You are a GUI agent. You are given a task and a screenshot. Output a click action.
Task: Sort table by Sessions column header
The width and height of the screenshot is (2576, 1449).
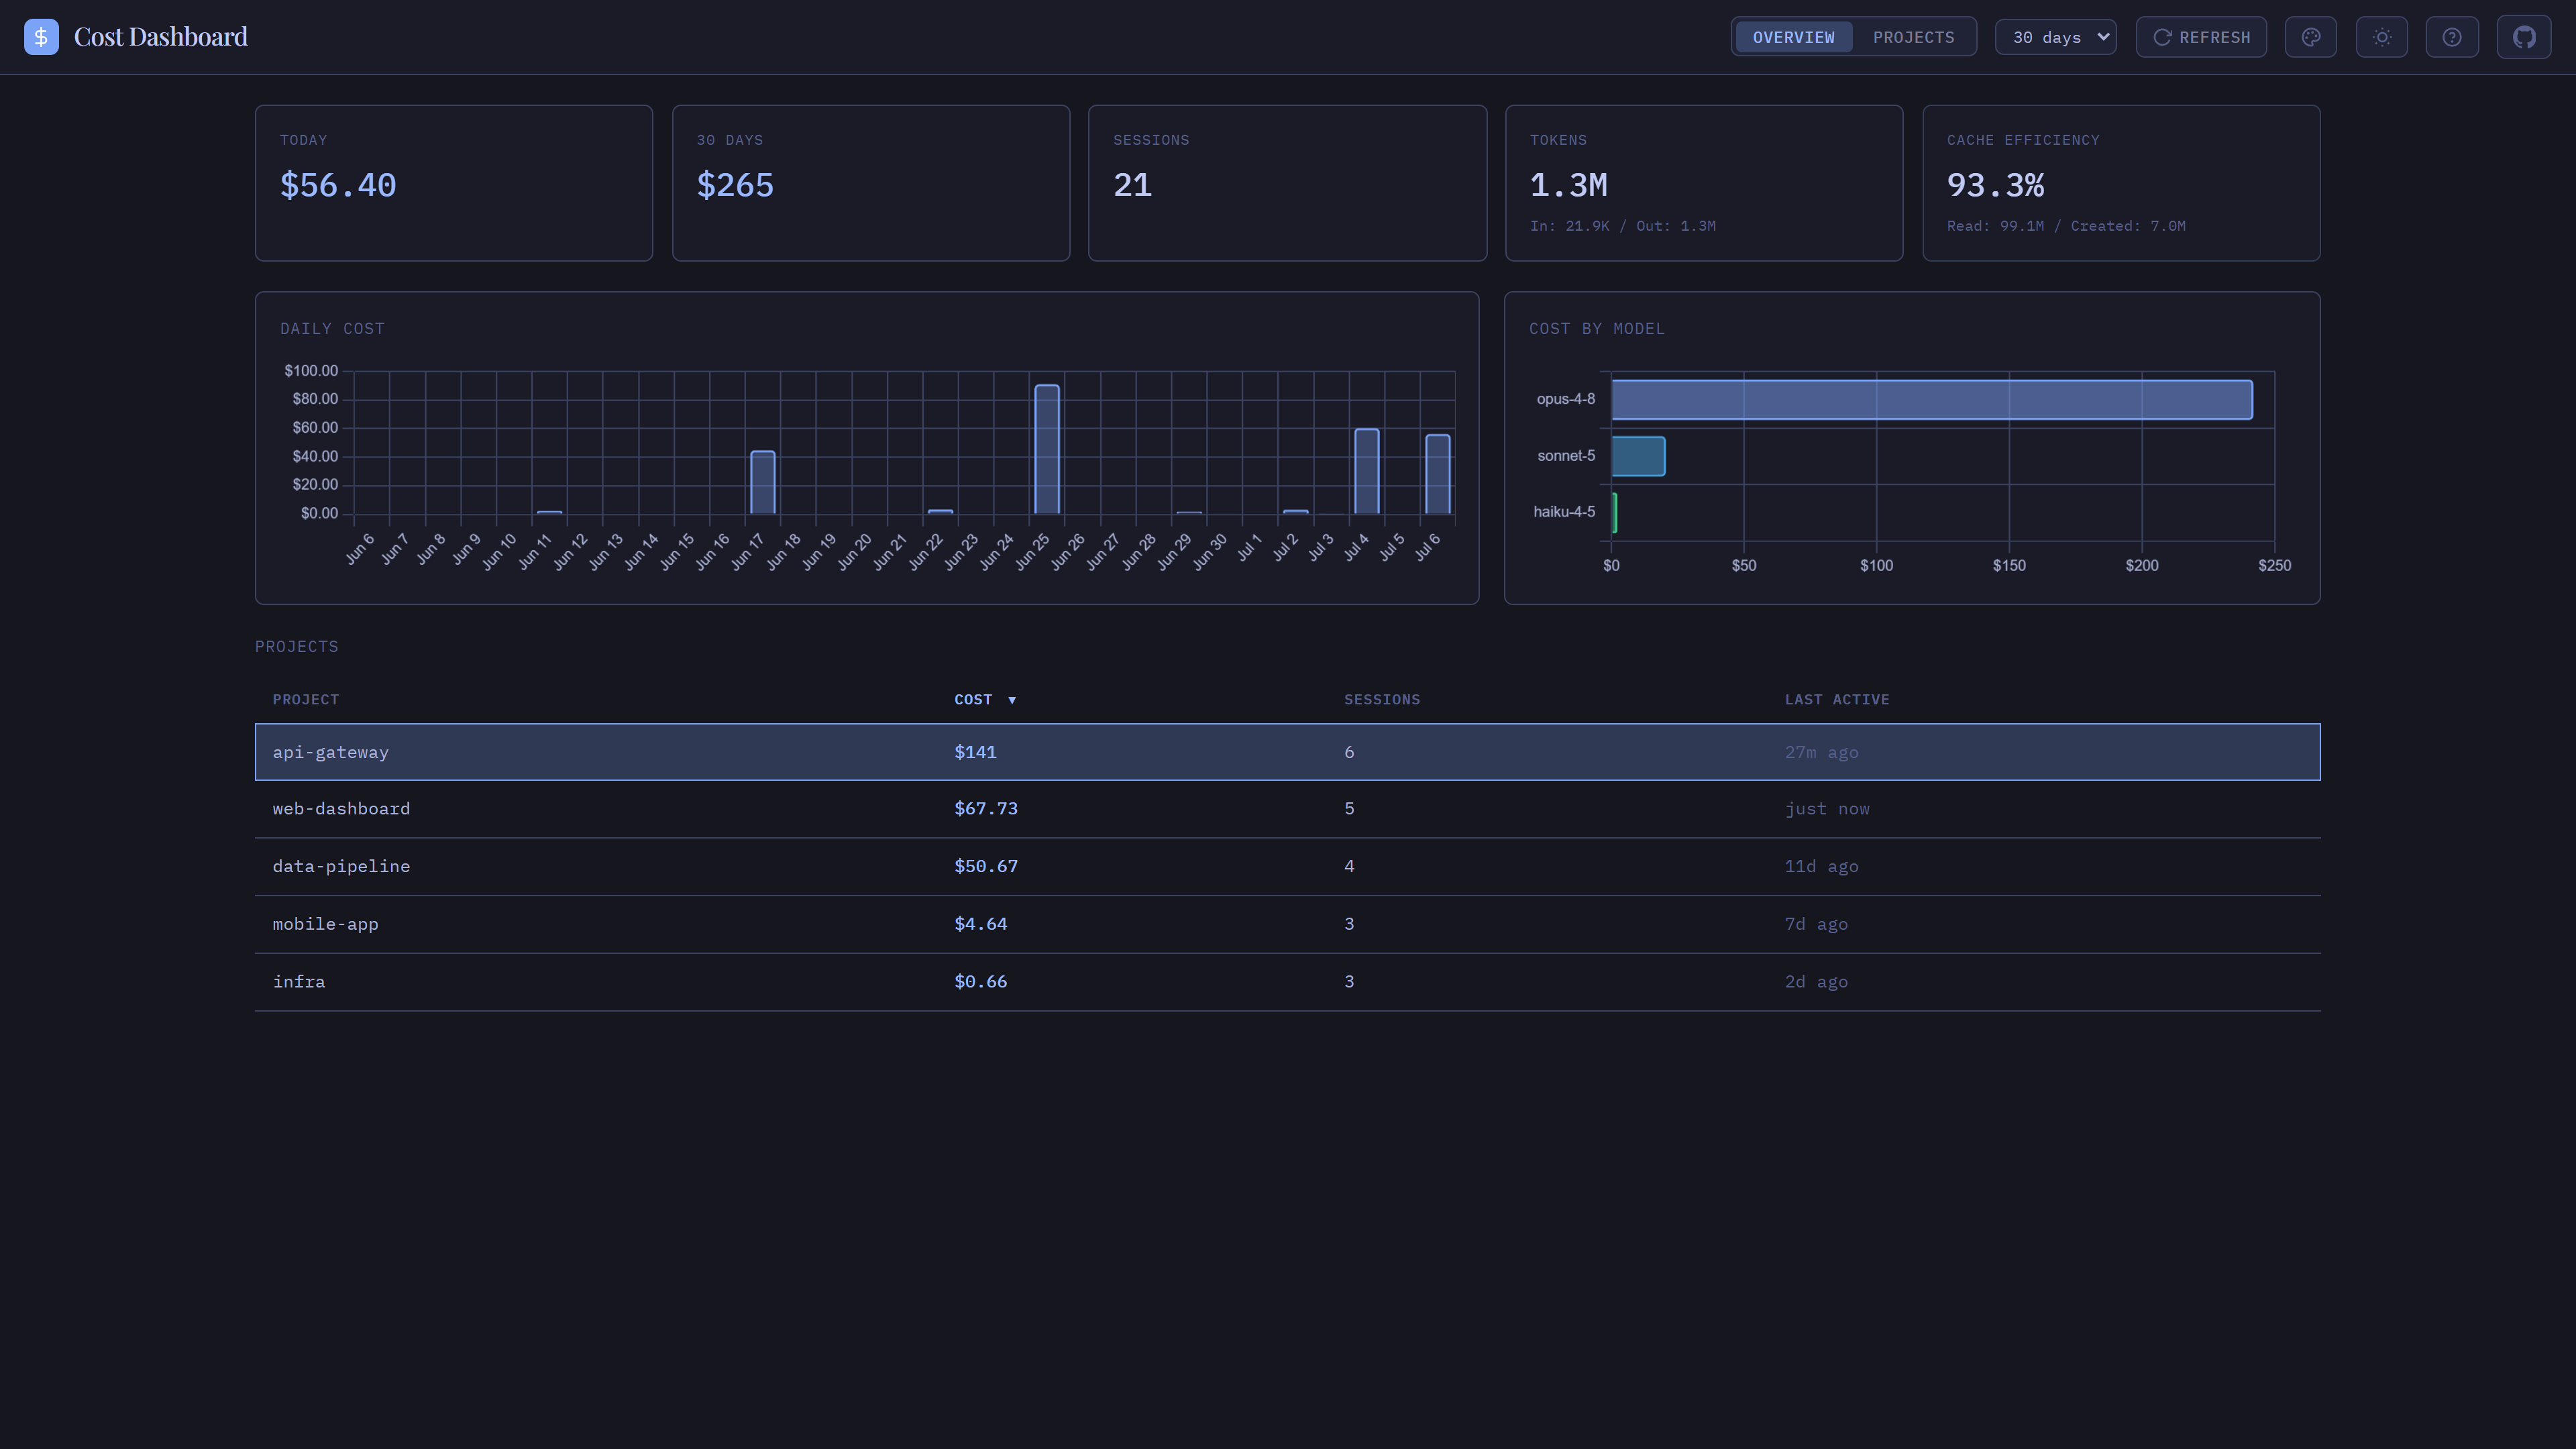pos(1382,699)
